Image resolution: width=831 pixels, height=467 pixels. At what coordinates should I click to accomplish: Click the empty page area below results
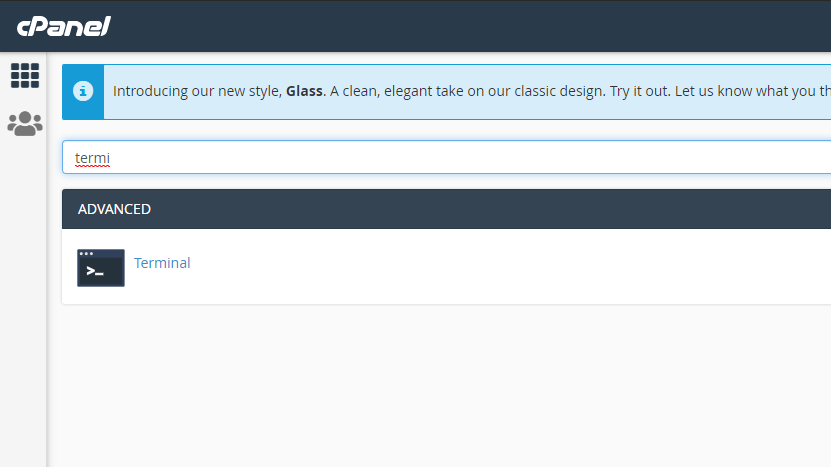(440, 390)
